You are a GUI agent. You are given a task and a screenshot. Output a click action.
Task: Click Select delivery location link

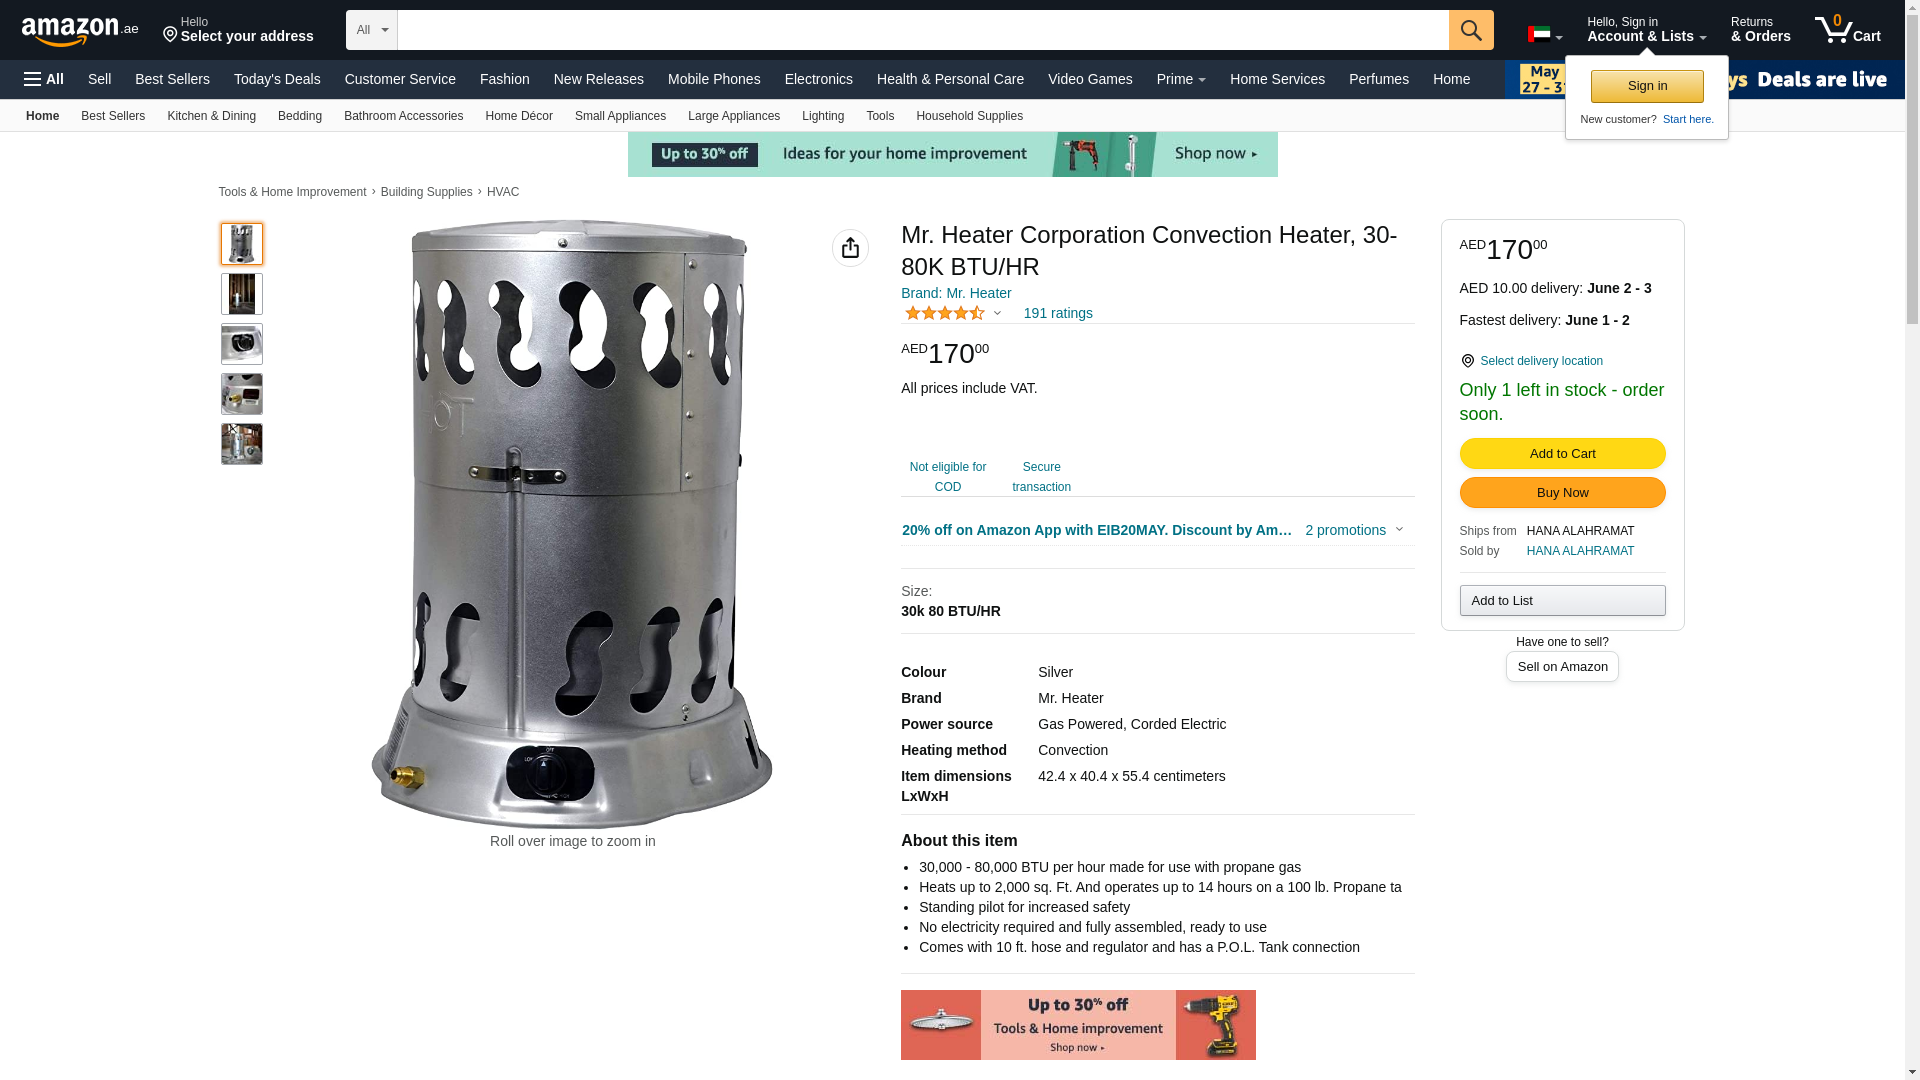click(x=1541, y=361)
